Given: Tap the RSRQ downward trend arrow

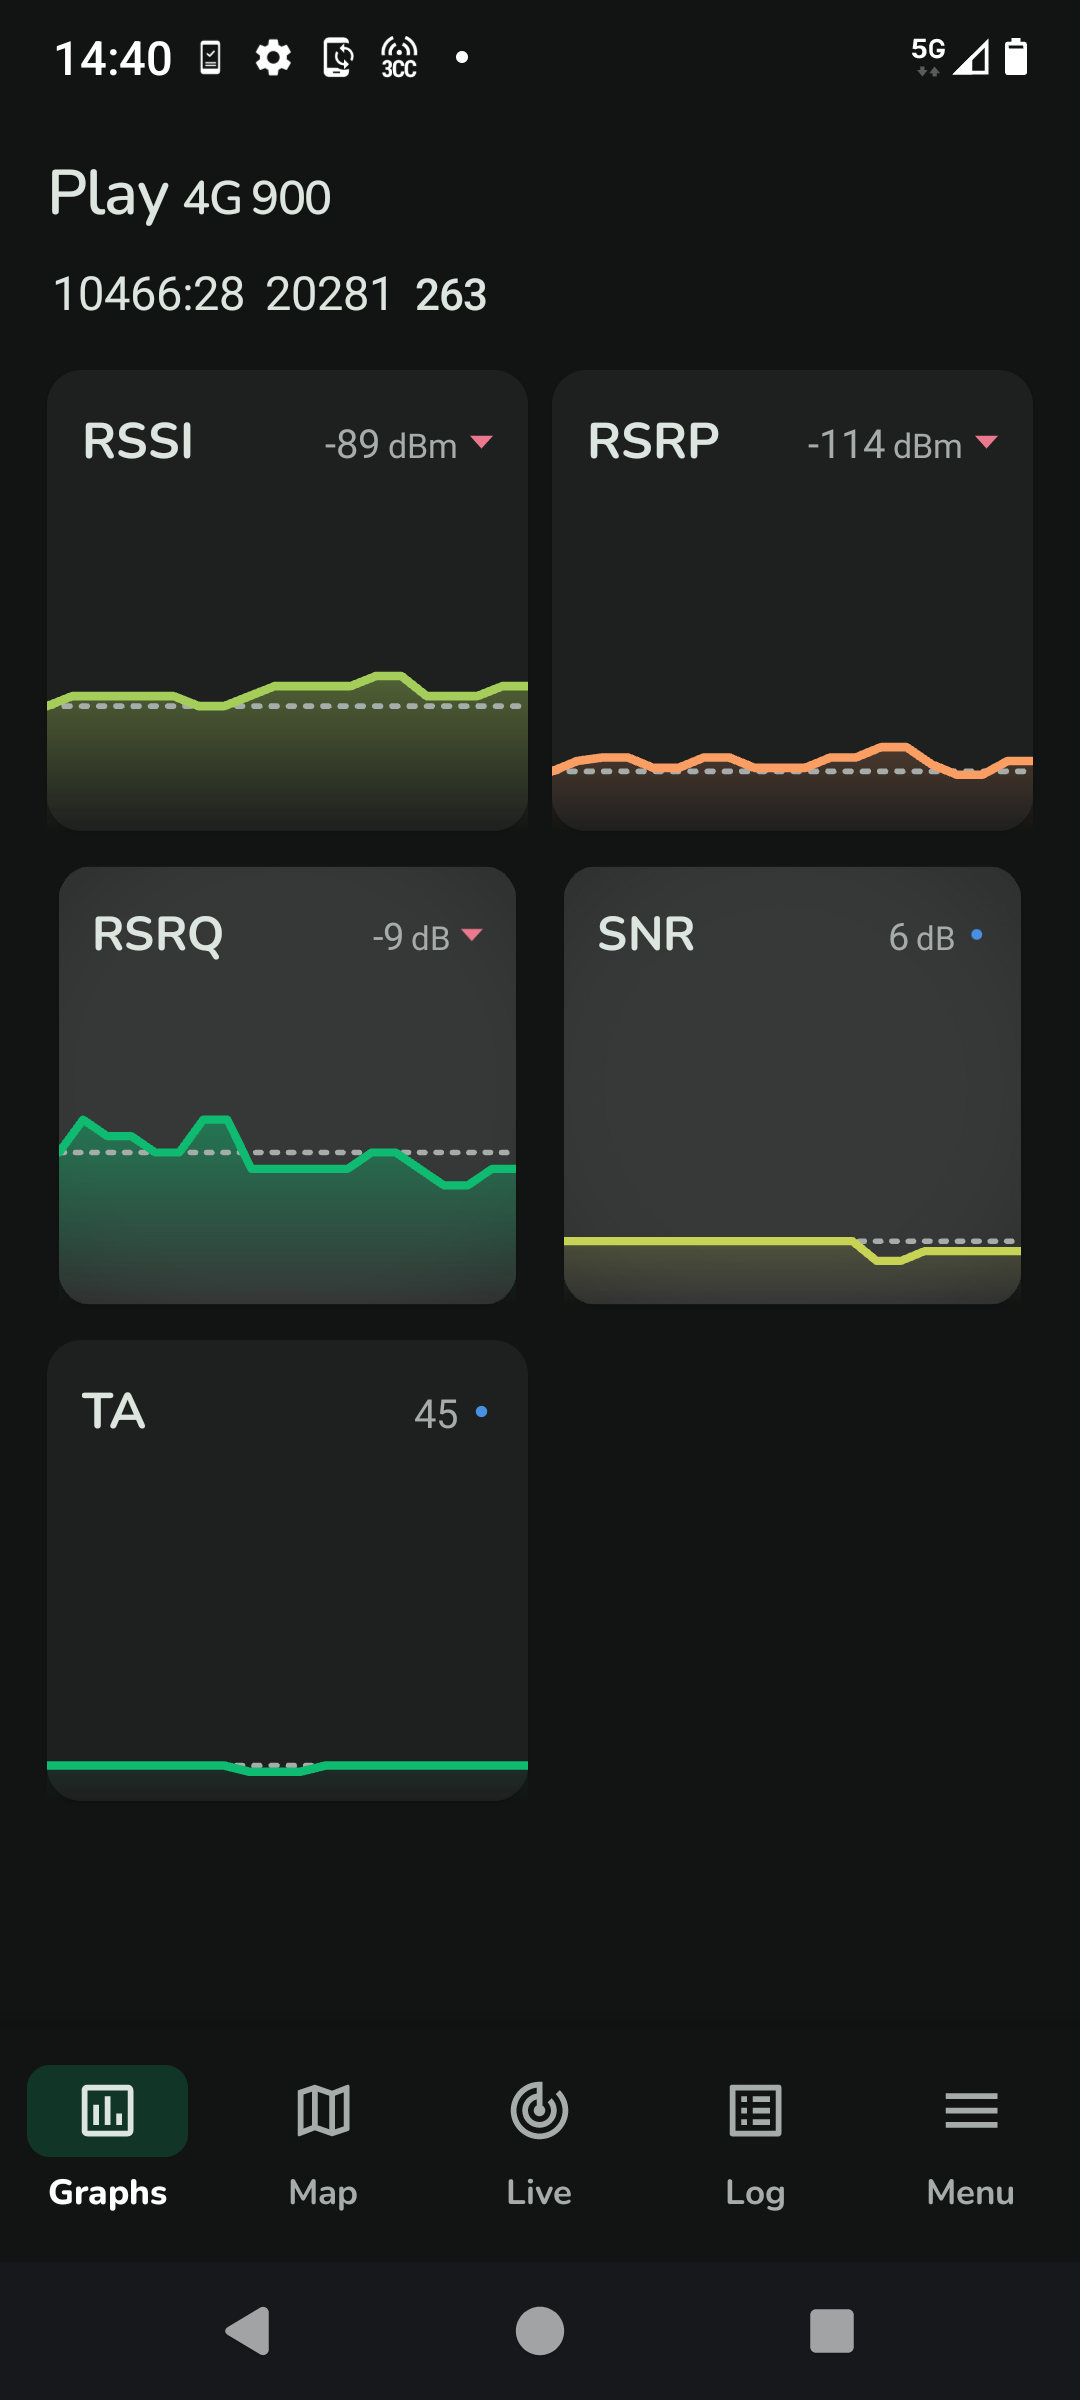Looking at the screenshot, I should pyautogui.click(x=472, y=935).
